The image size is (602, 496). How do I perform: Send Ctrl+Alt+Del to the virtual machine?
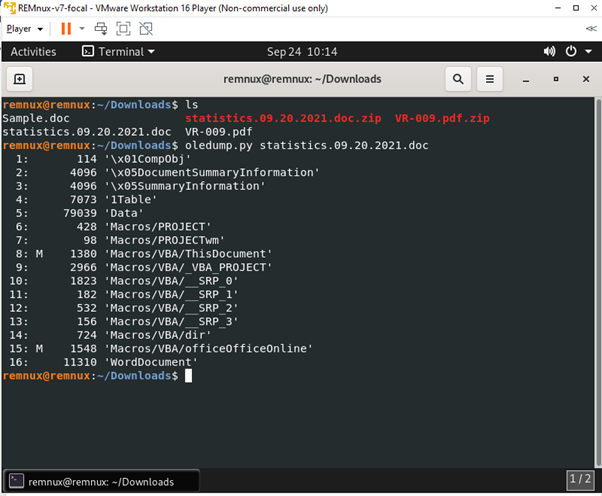101,29
